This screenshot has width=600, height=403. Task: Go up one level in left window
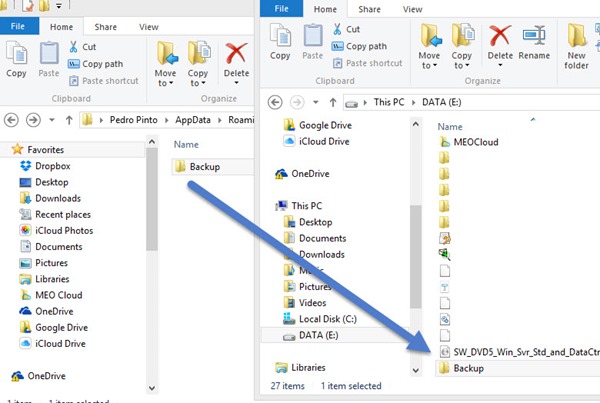69,120
